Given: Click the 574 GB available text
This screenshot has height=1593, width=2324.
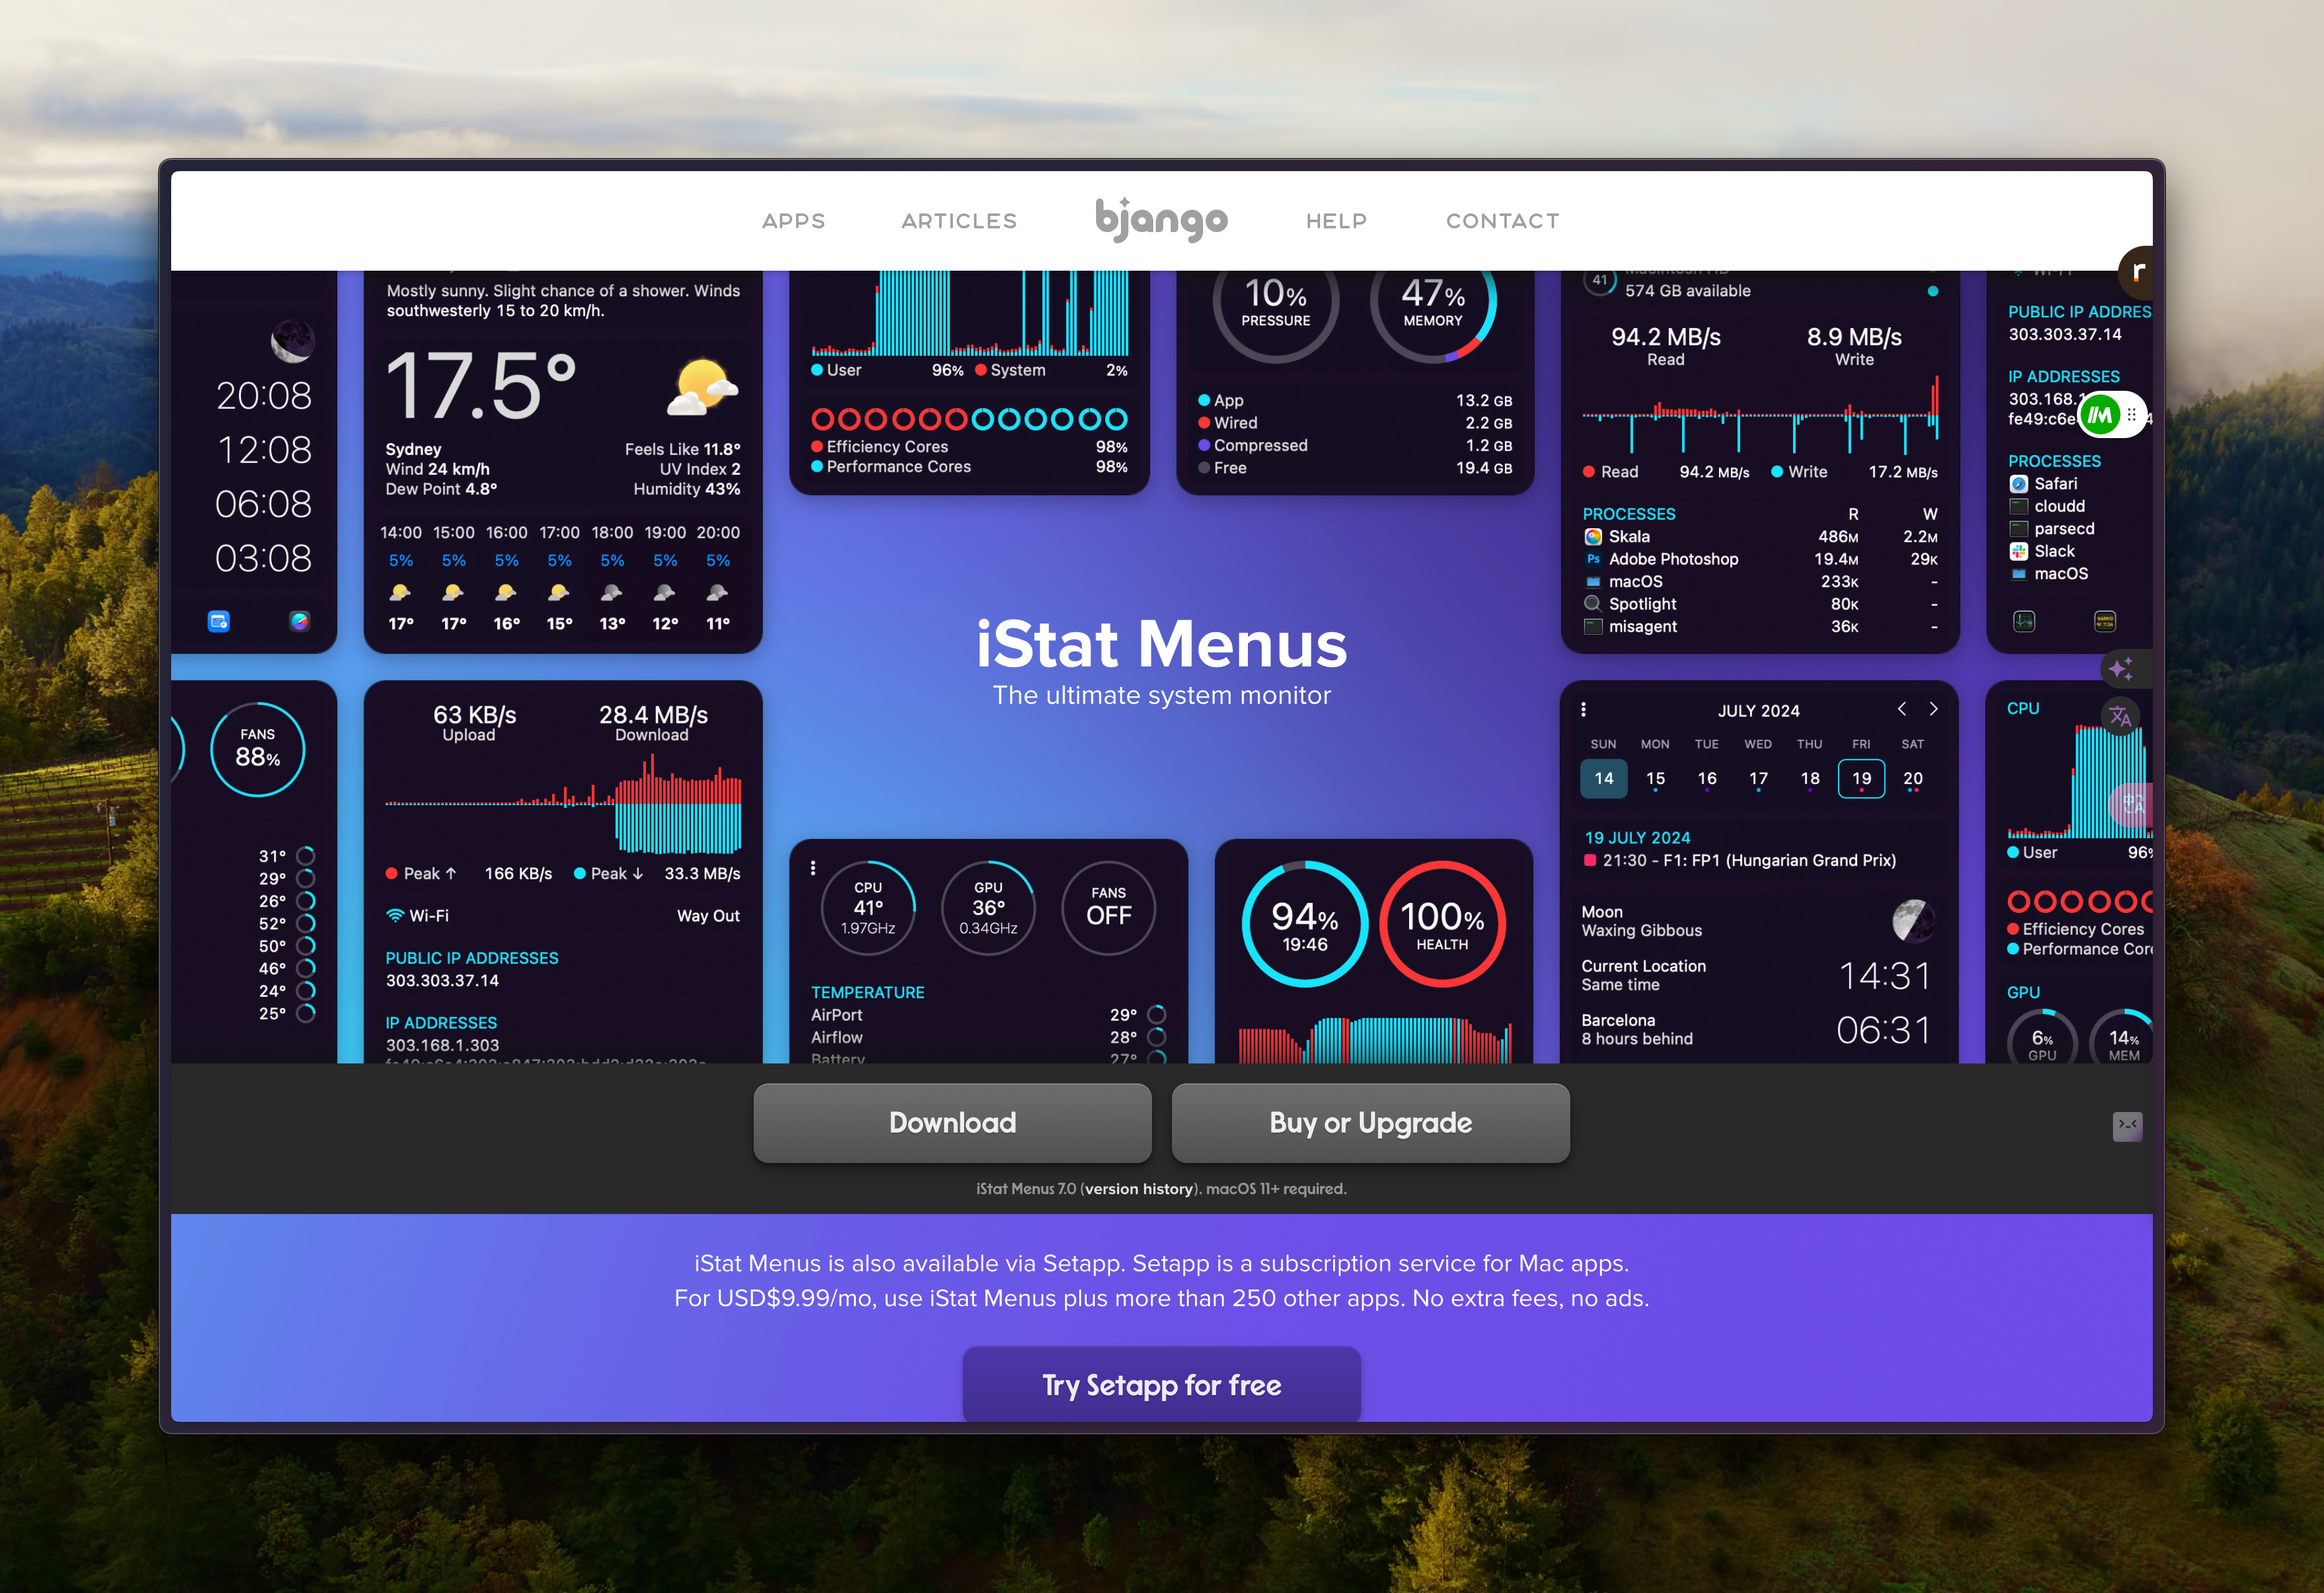Looking at the screenshot, I should pos(1687,291).
